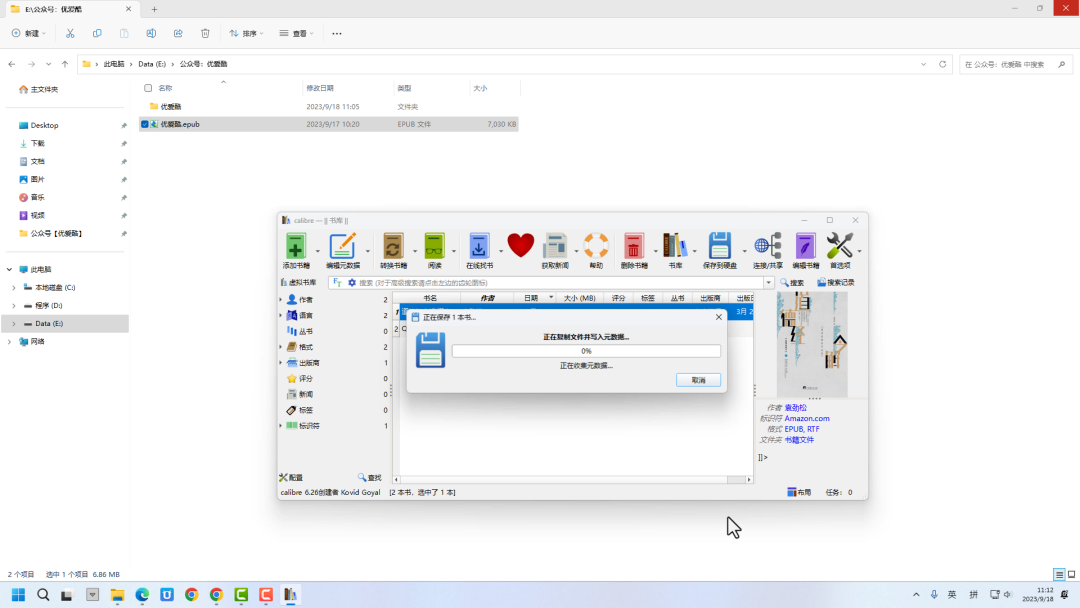The image size is (1080, 608).
Task: Click the Refresh icon beside the Explorer address bar
Action: (x=943, y=64)
